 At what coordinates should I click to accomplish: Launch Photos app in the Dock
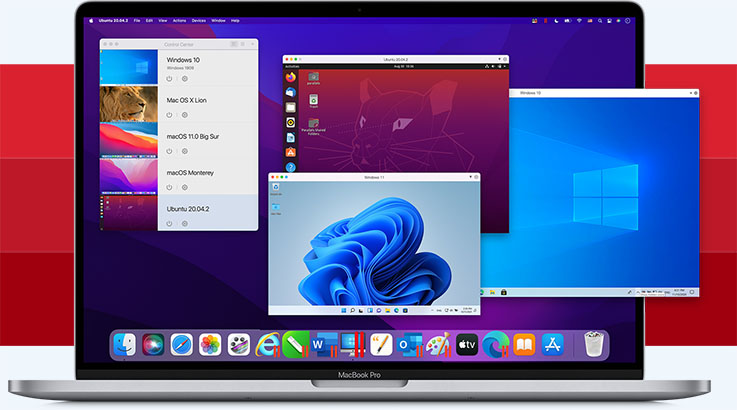(210, 345)
